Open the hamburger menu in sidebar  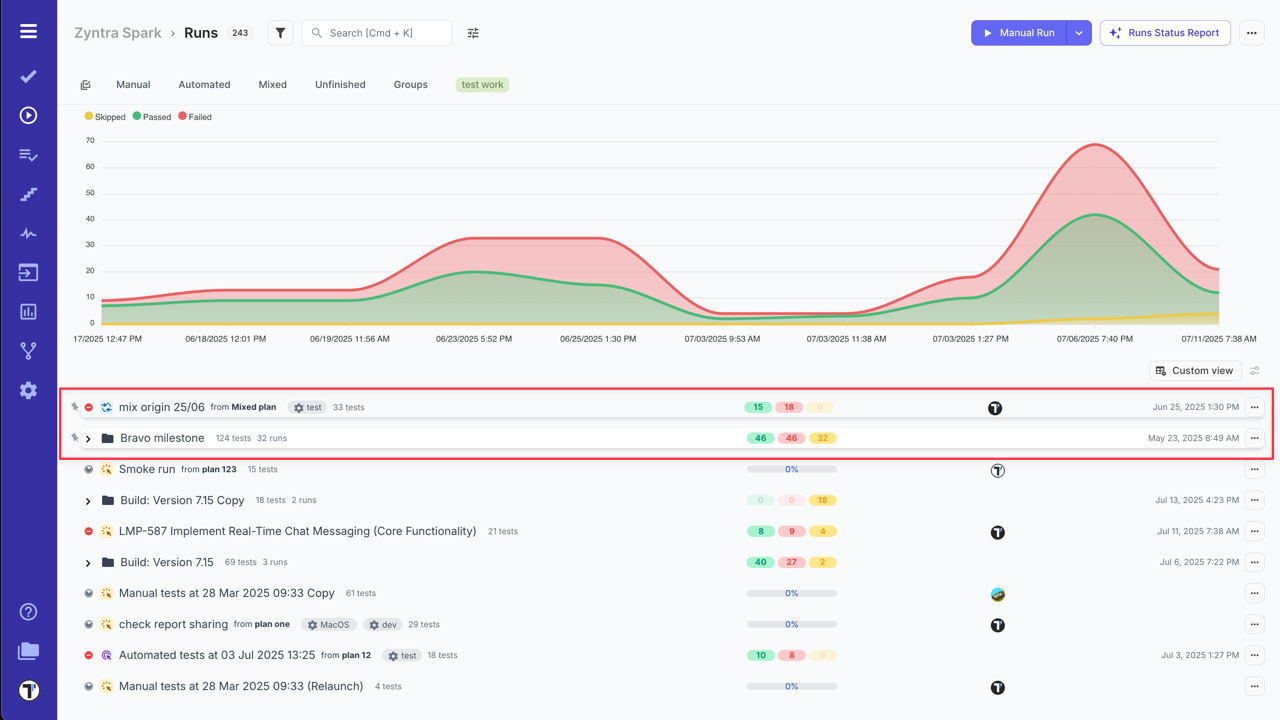[x=28, y=32]
